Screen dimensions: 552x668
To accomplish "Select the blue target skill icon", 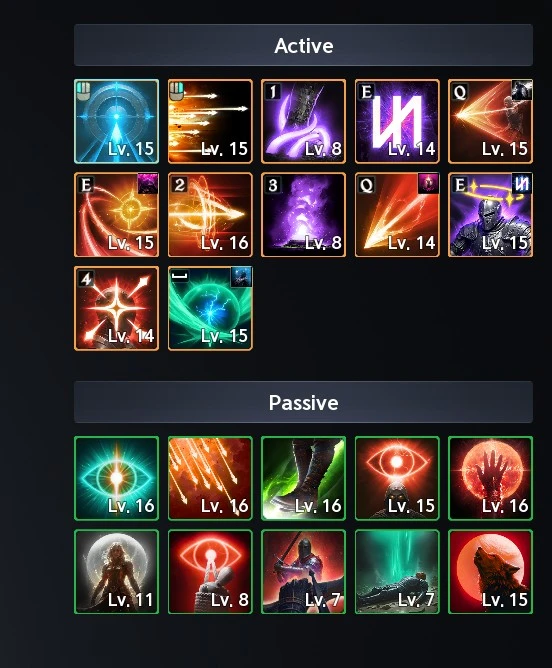I will click(116, 121).
